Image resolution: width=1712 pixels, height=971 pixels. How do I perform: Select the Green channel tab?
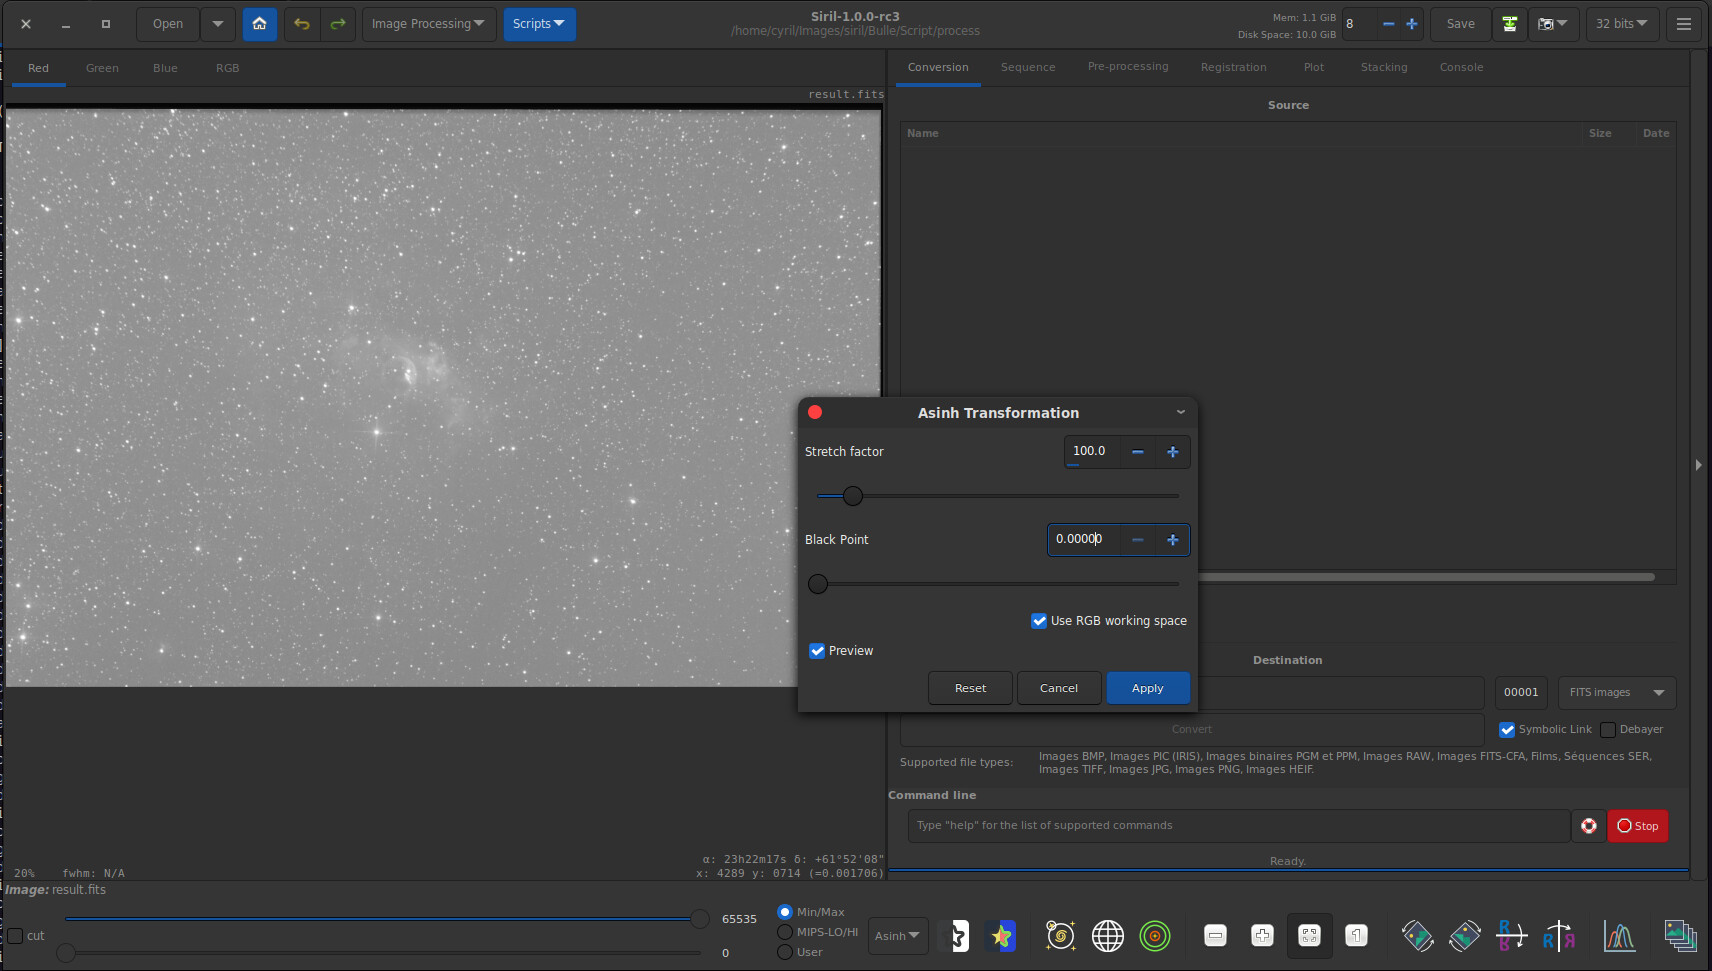[102, 69]
